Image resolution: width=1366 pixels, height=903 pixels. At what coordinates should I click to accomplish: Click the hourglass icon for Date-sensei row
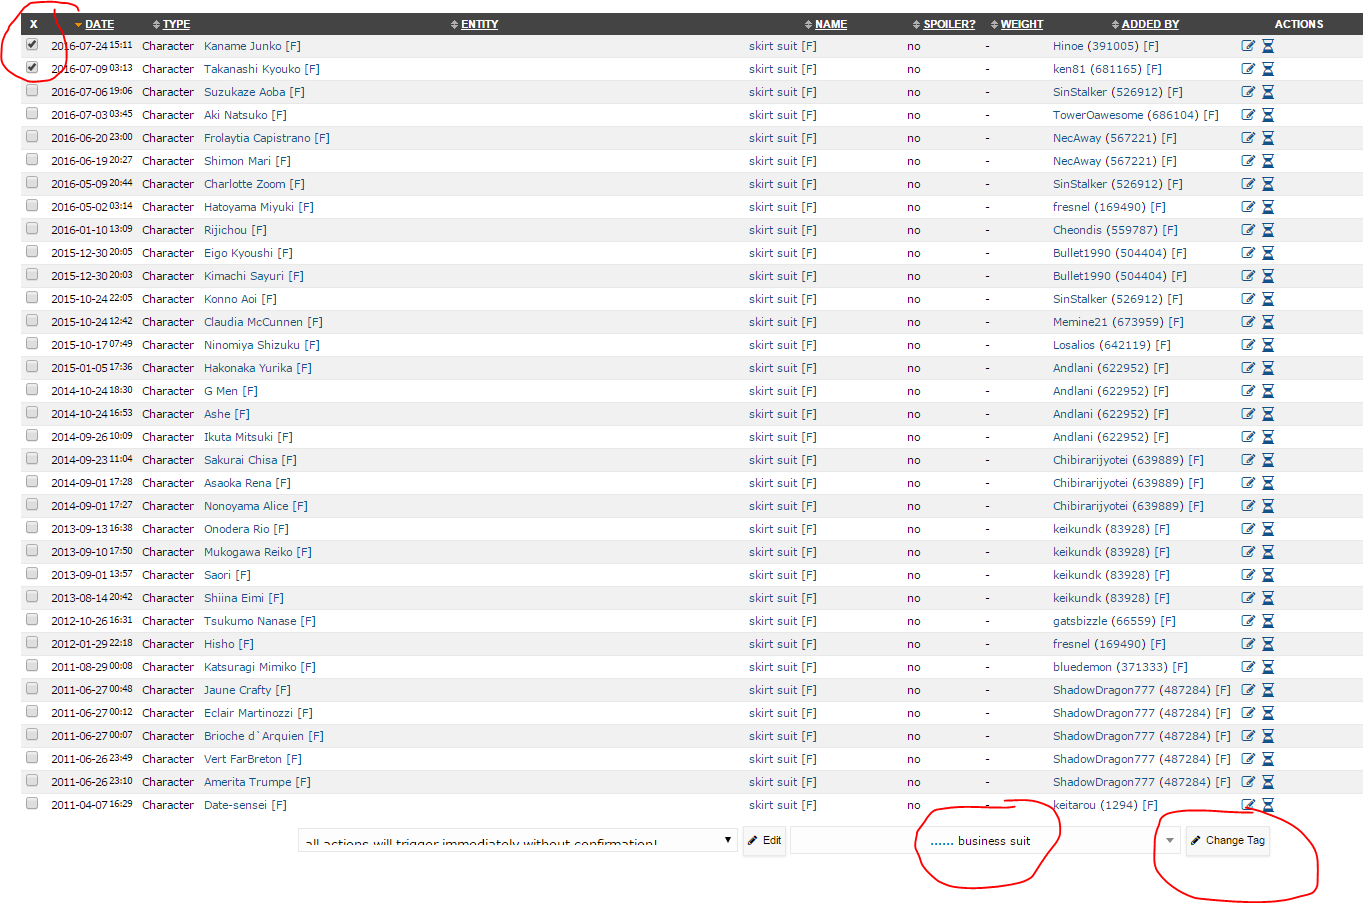[x=1268, y=805]
